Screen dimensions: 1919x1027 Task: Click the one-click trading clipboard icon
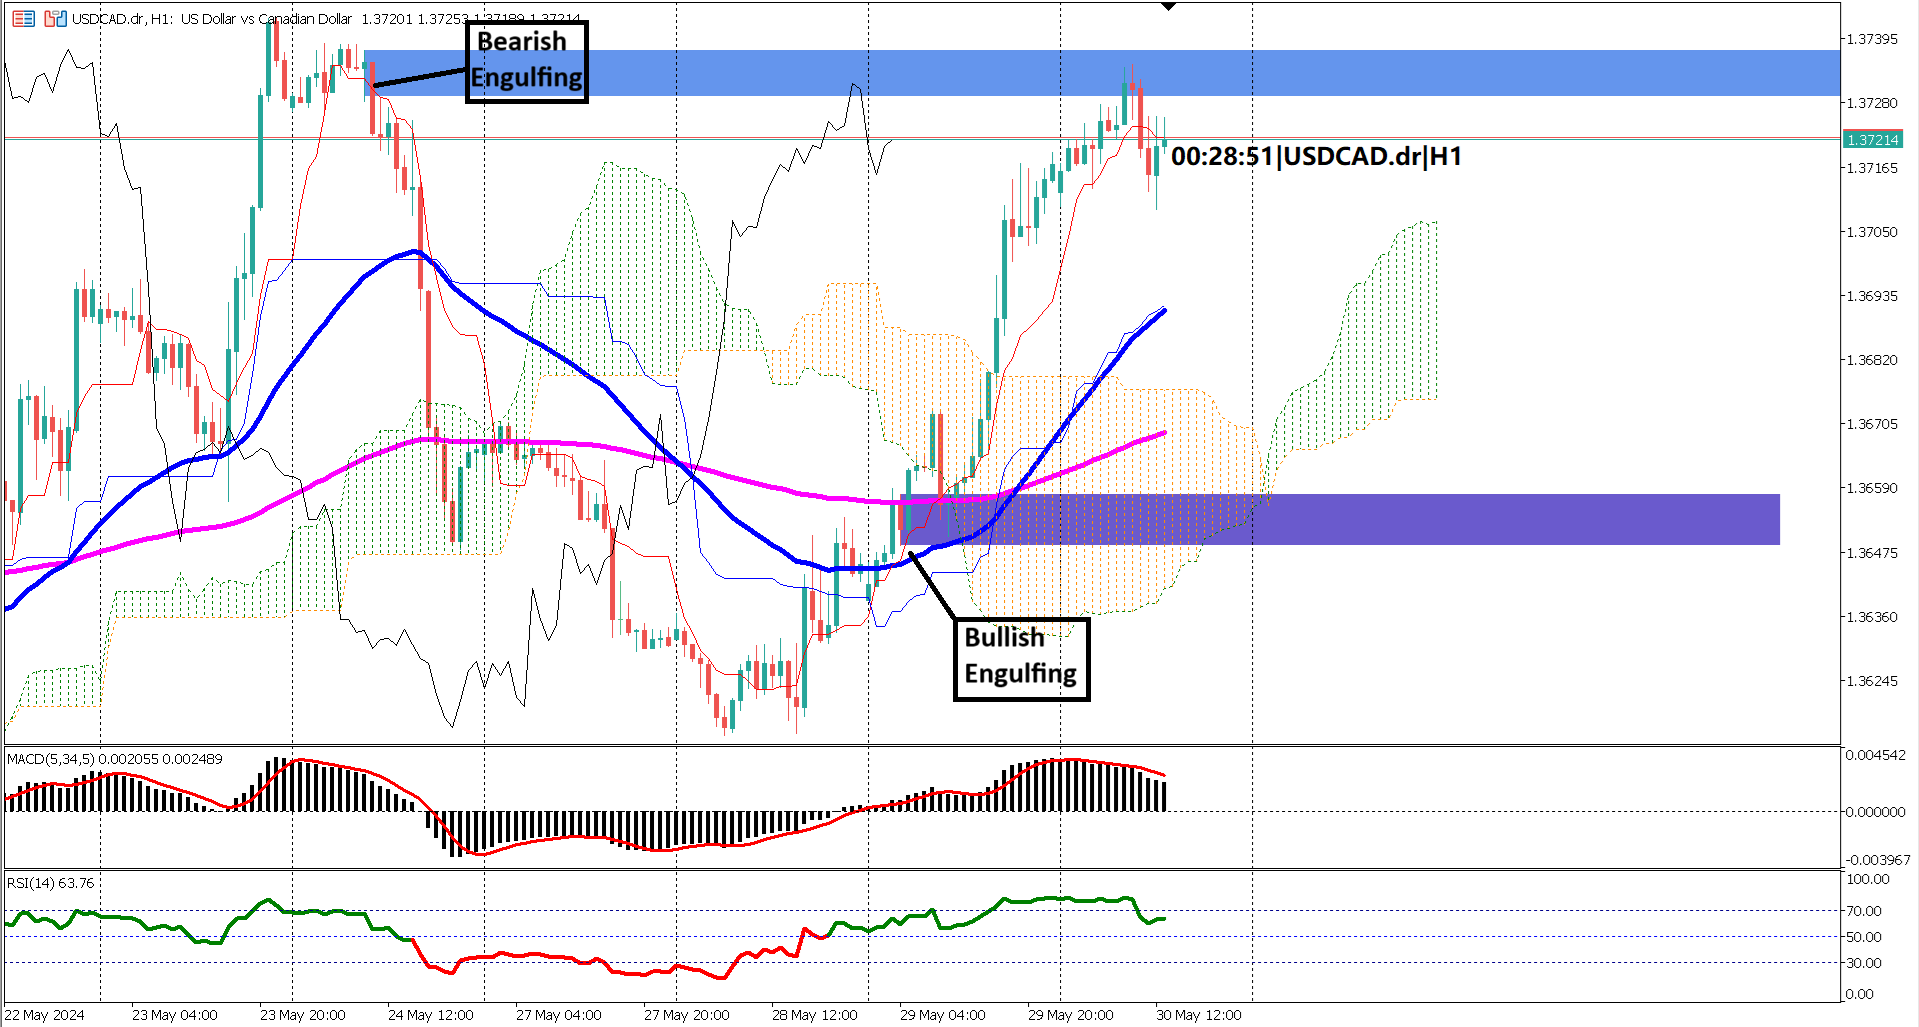(55, 18)
